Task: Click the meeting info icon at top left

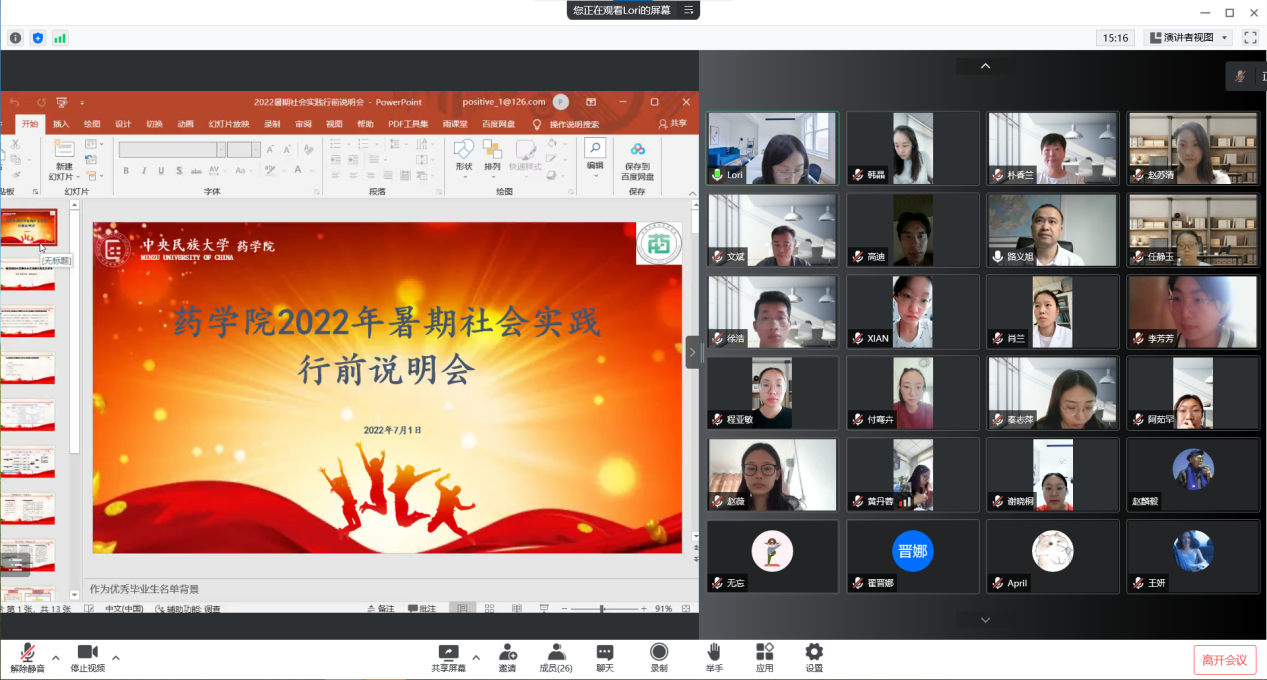Action: 16,38
